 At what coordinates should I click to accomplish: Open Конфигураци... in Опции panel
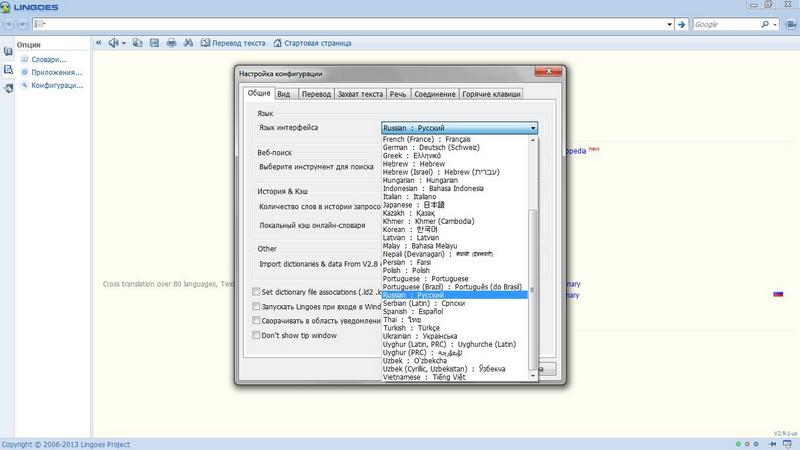(x=52, y=85)
